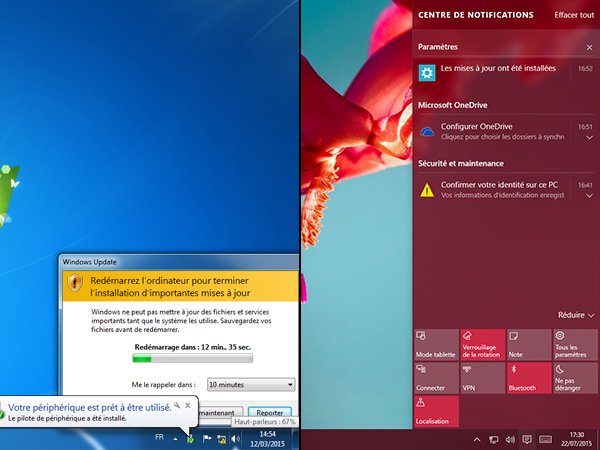Click the yellow warning triangle icon
The height and width of the screenshot is (450, 600).
427,190
